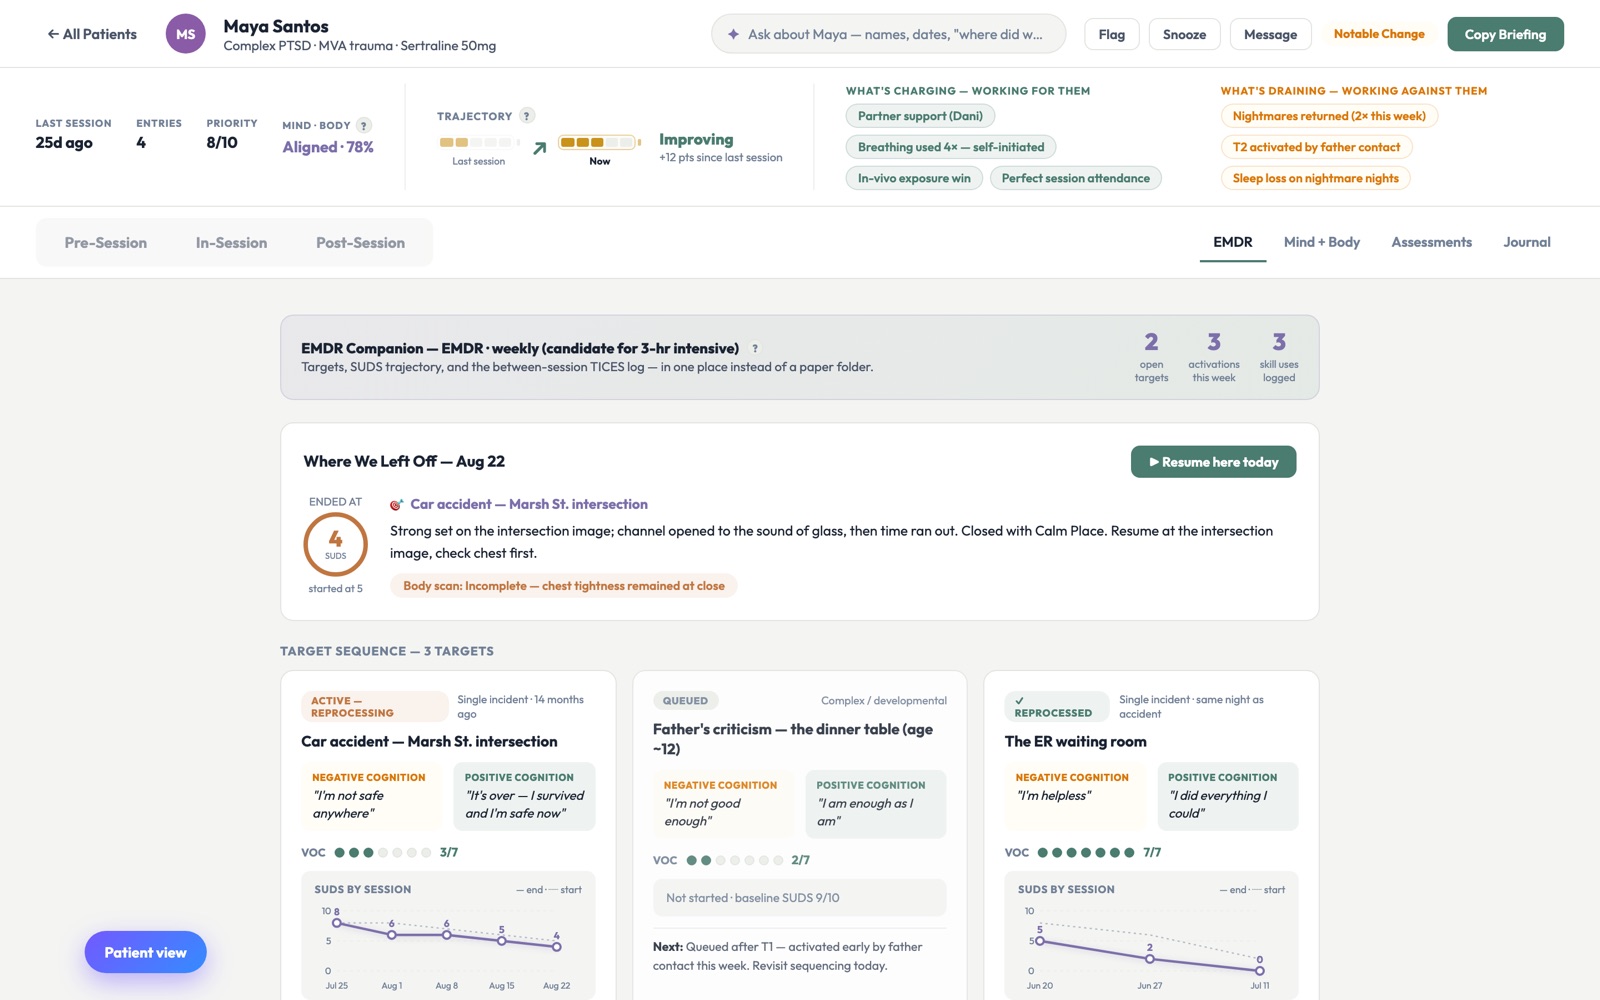The height and width of the screenshot is (1000, 1600).
Task: Open the Assessments tab
Action: point(1431,242)
